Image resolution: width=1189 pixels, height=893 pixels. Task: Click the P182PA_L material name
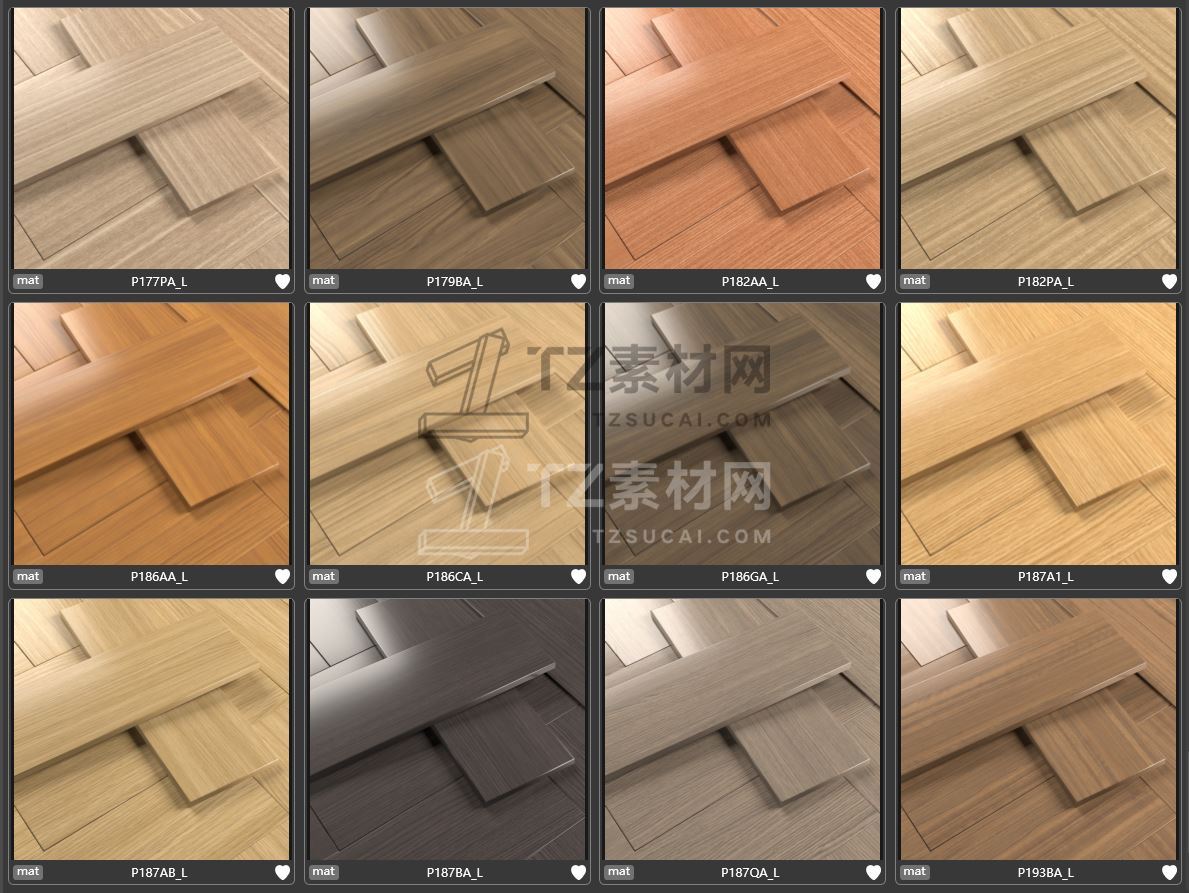(x=1046, y=282)
